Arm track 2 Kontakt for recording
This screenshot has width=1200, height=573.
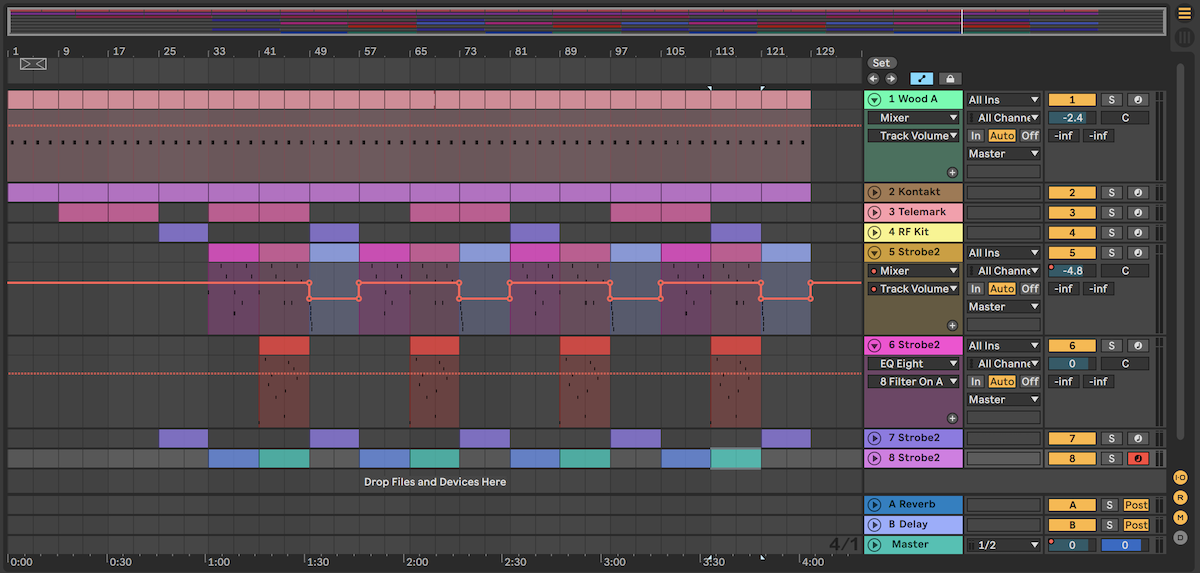click(1137, 192)
